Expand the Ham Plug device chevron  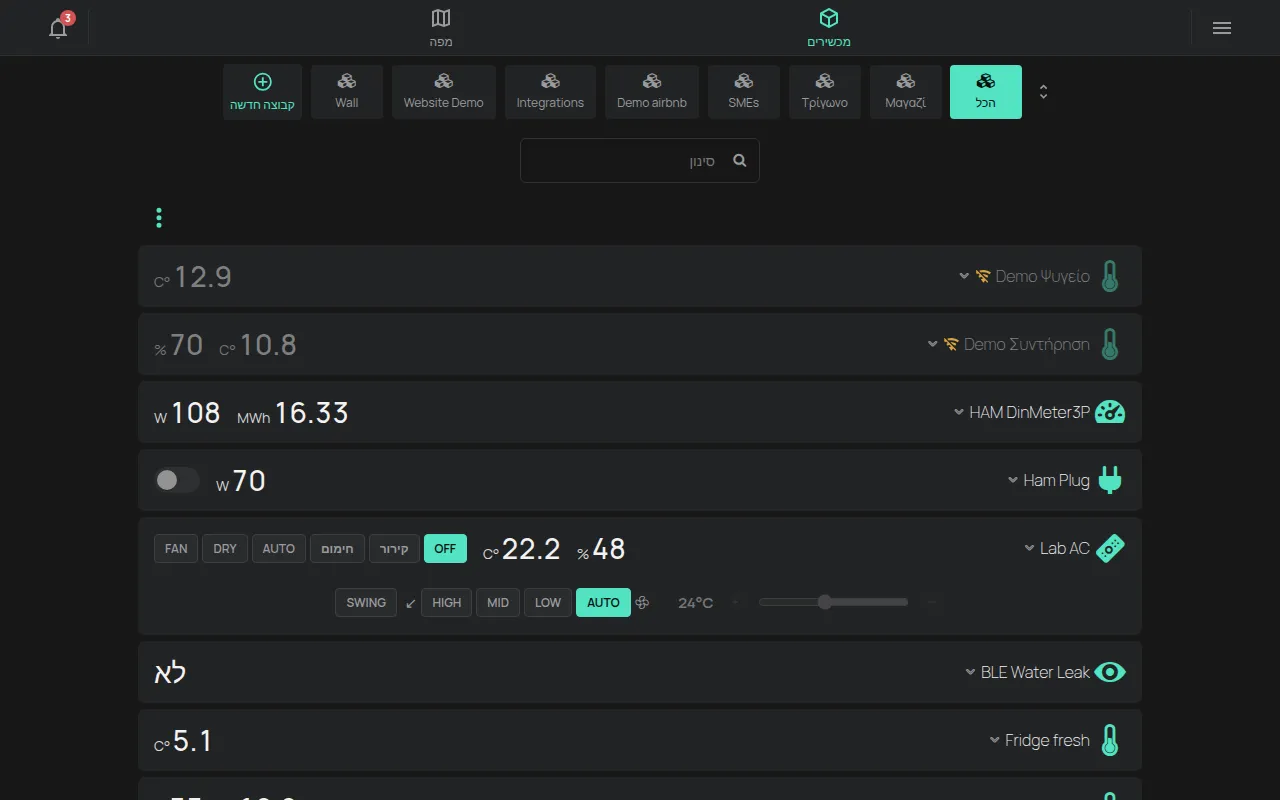click(1013, 480)
